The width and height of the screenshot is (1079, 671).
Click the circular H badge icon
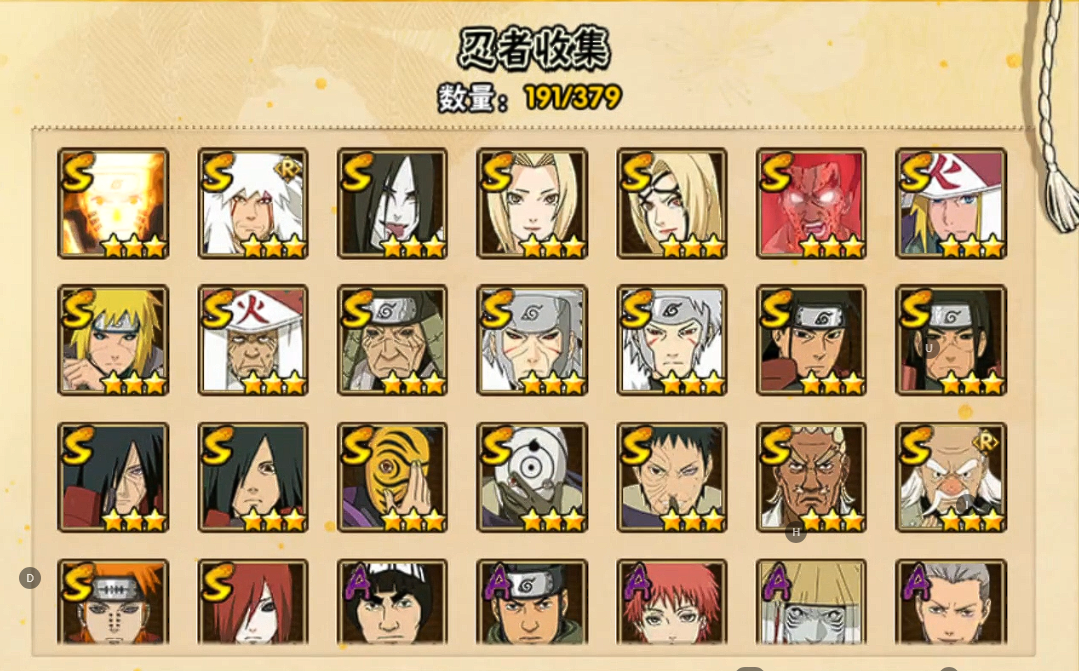(x=795, y=532)
